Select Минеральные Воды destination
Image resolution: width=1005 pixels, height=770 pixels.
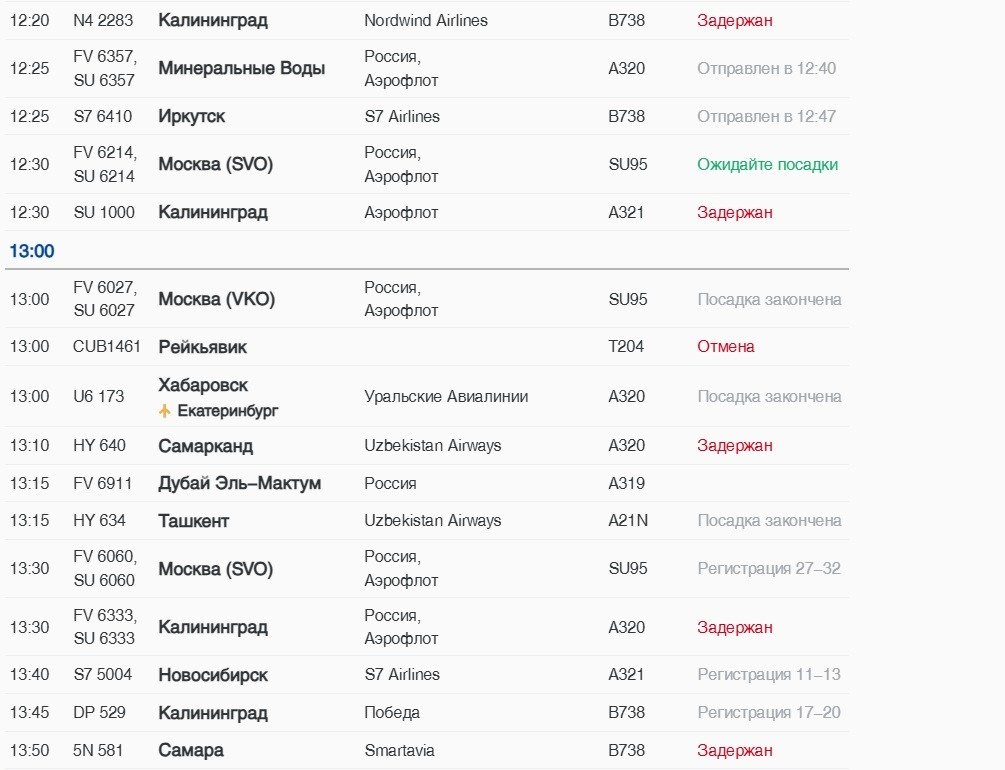point(241,69)
